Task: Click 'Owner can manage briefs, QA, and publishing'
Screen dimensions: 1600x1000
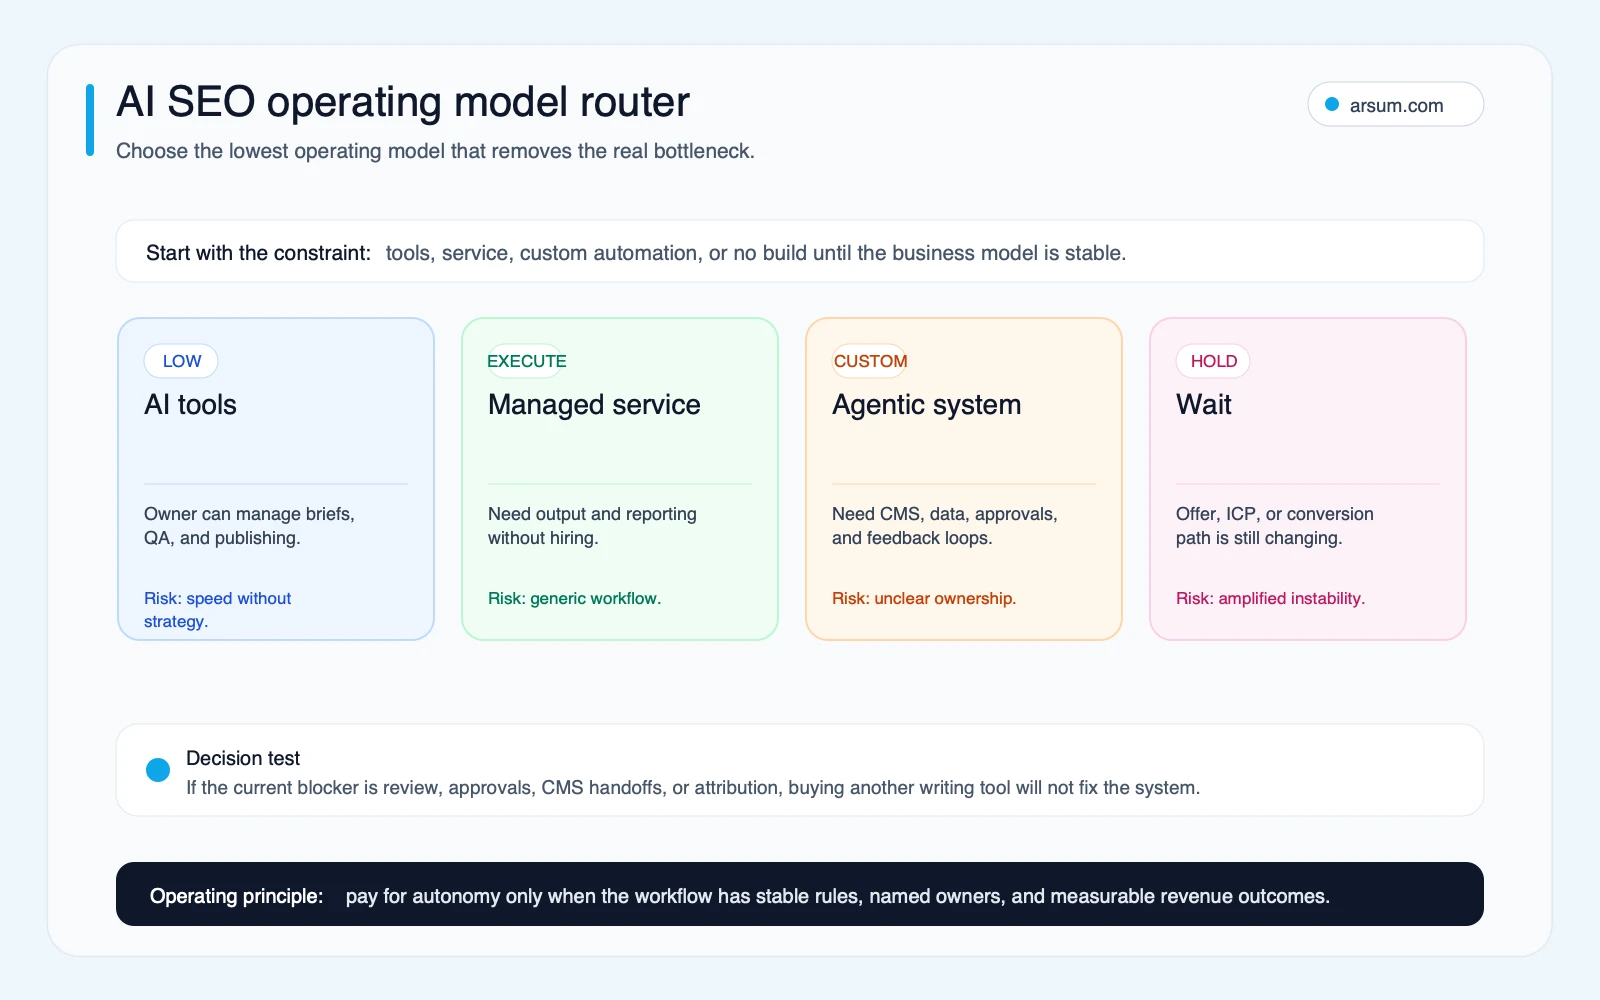Action: [x=249, y=526]
